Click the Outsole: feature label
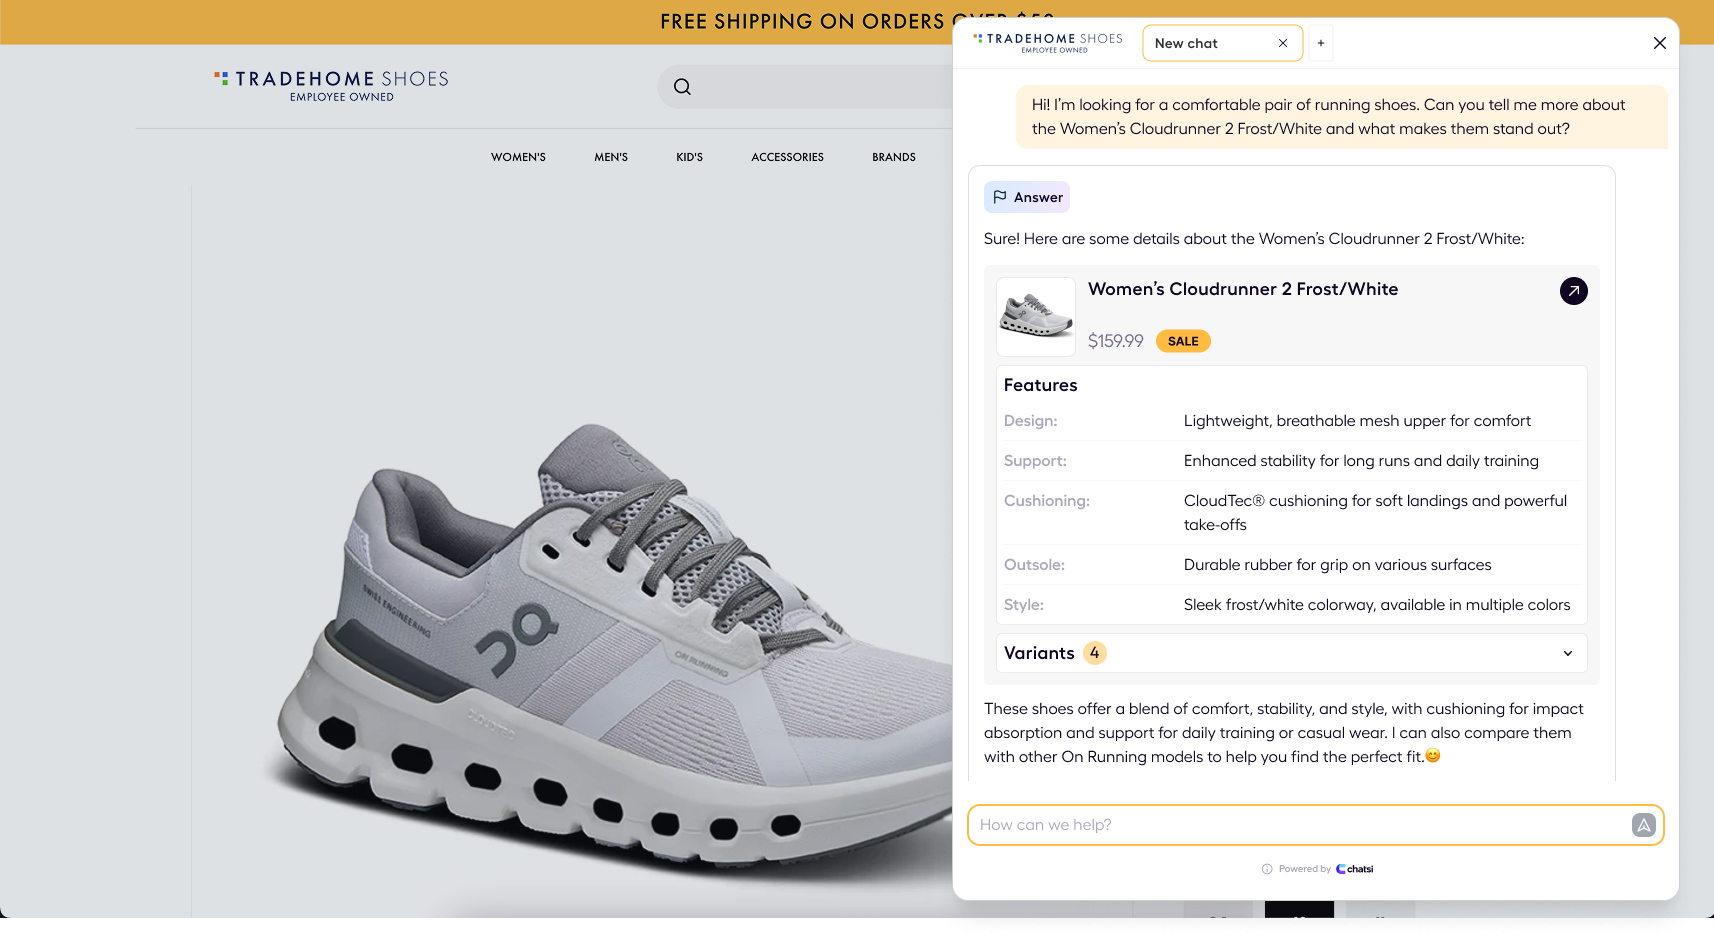Screen dimensions: 1714x941 pyautogui.click(x=1034, y=565)
